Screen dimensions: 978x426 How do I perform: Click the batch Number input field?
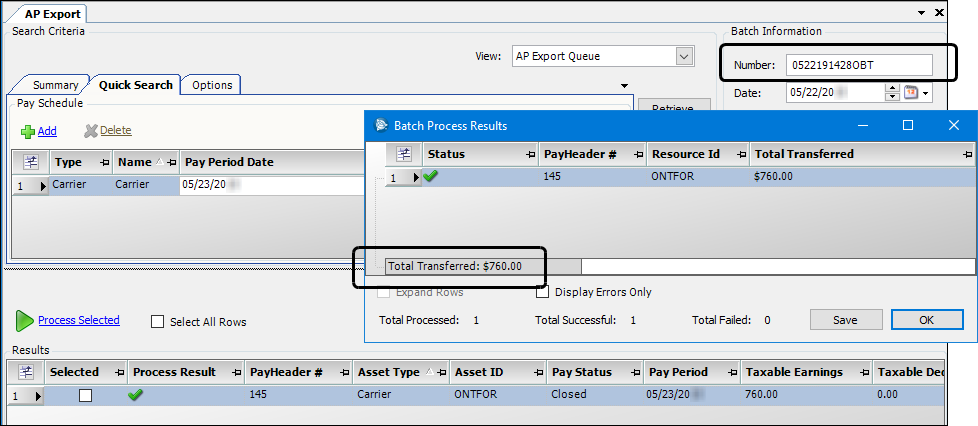tap(859, 65)
